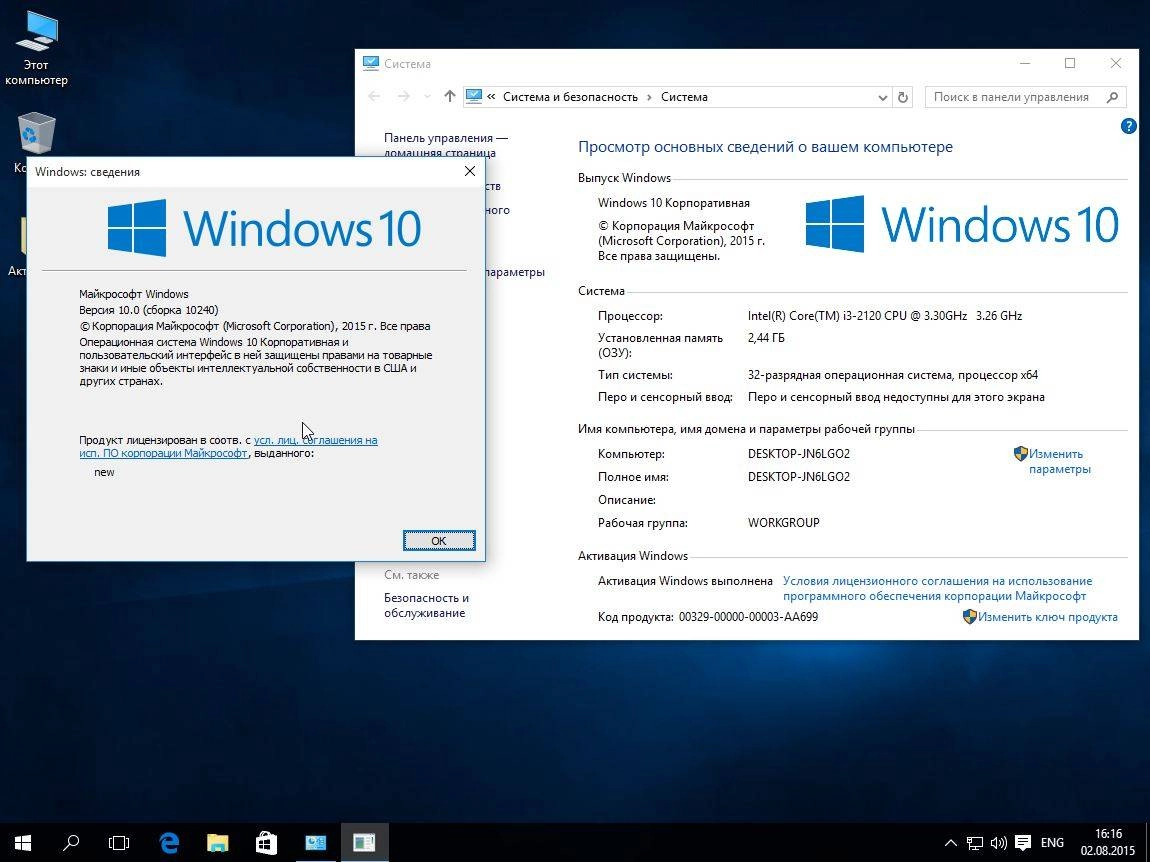Launch Microsoft Edge from the taskbar
The height and width of the screenshot is (862, 1150).
[x=169, y=843]
